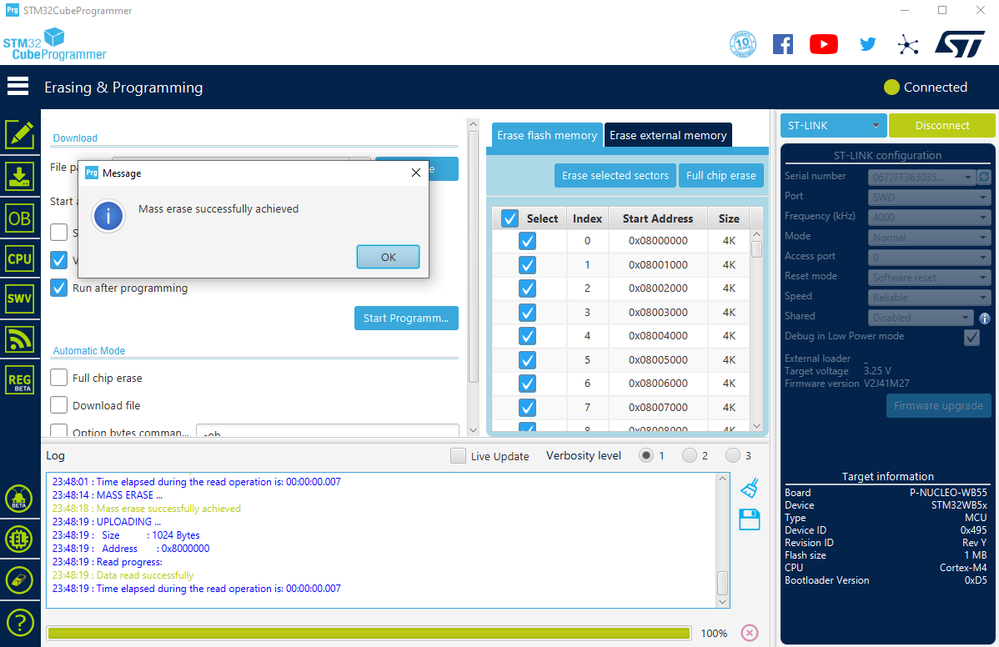Open the Help question mark icon
Screen dimensions: 999x647
pos(19,622)
